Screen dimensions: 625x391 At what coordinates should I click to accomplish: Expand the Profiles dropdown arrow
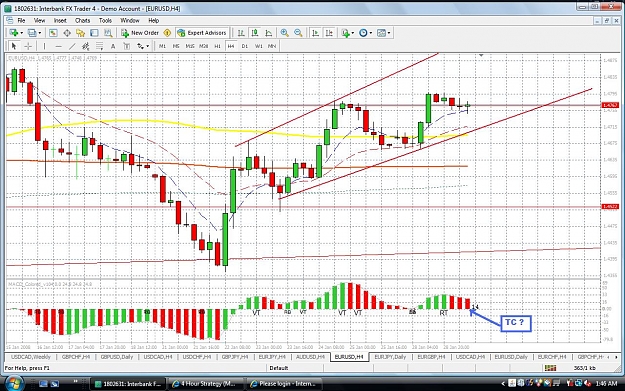pos(40,33)
